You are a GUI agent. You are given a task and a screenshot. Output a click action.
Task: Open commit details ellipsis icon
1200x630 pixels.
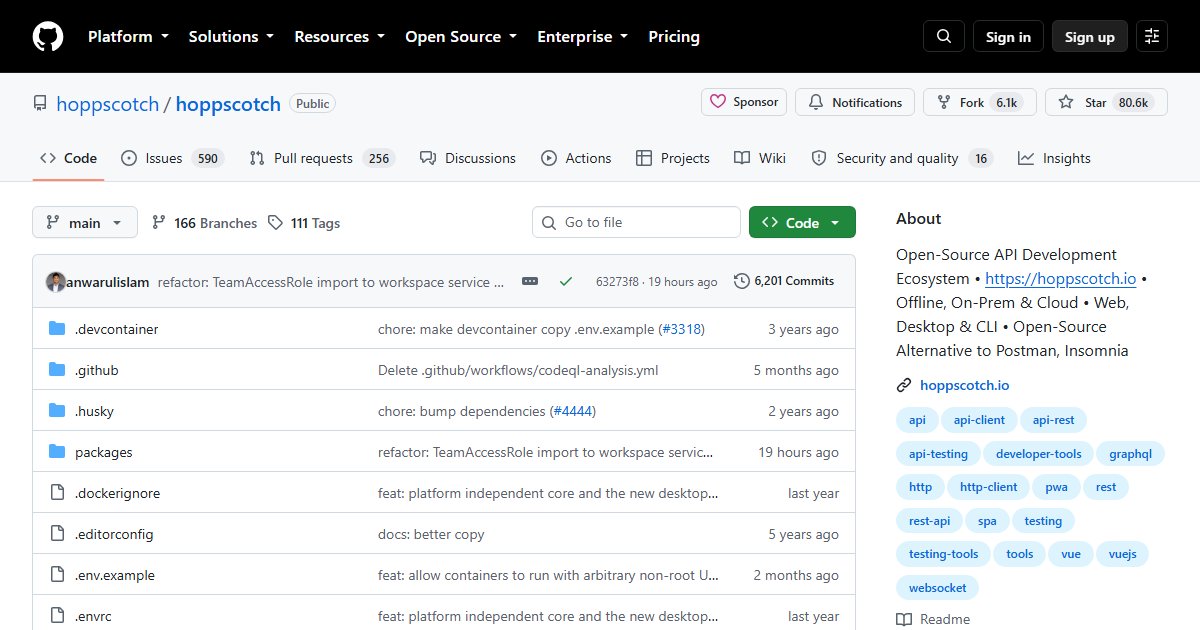tap(530, 282)
